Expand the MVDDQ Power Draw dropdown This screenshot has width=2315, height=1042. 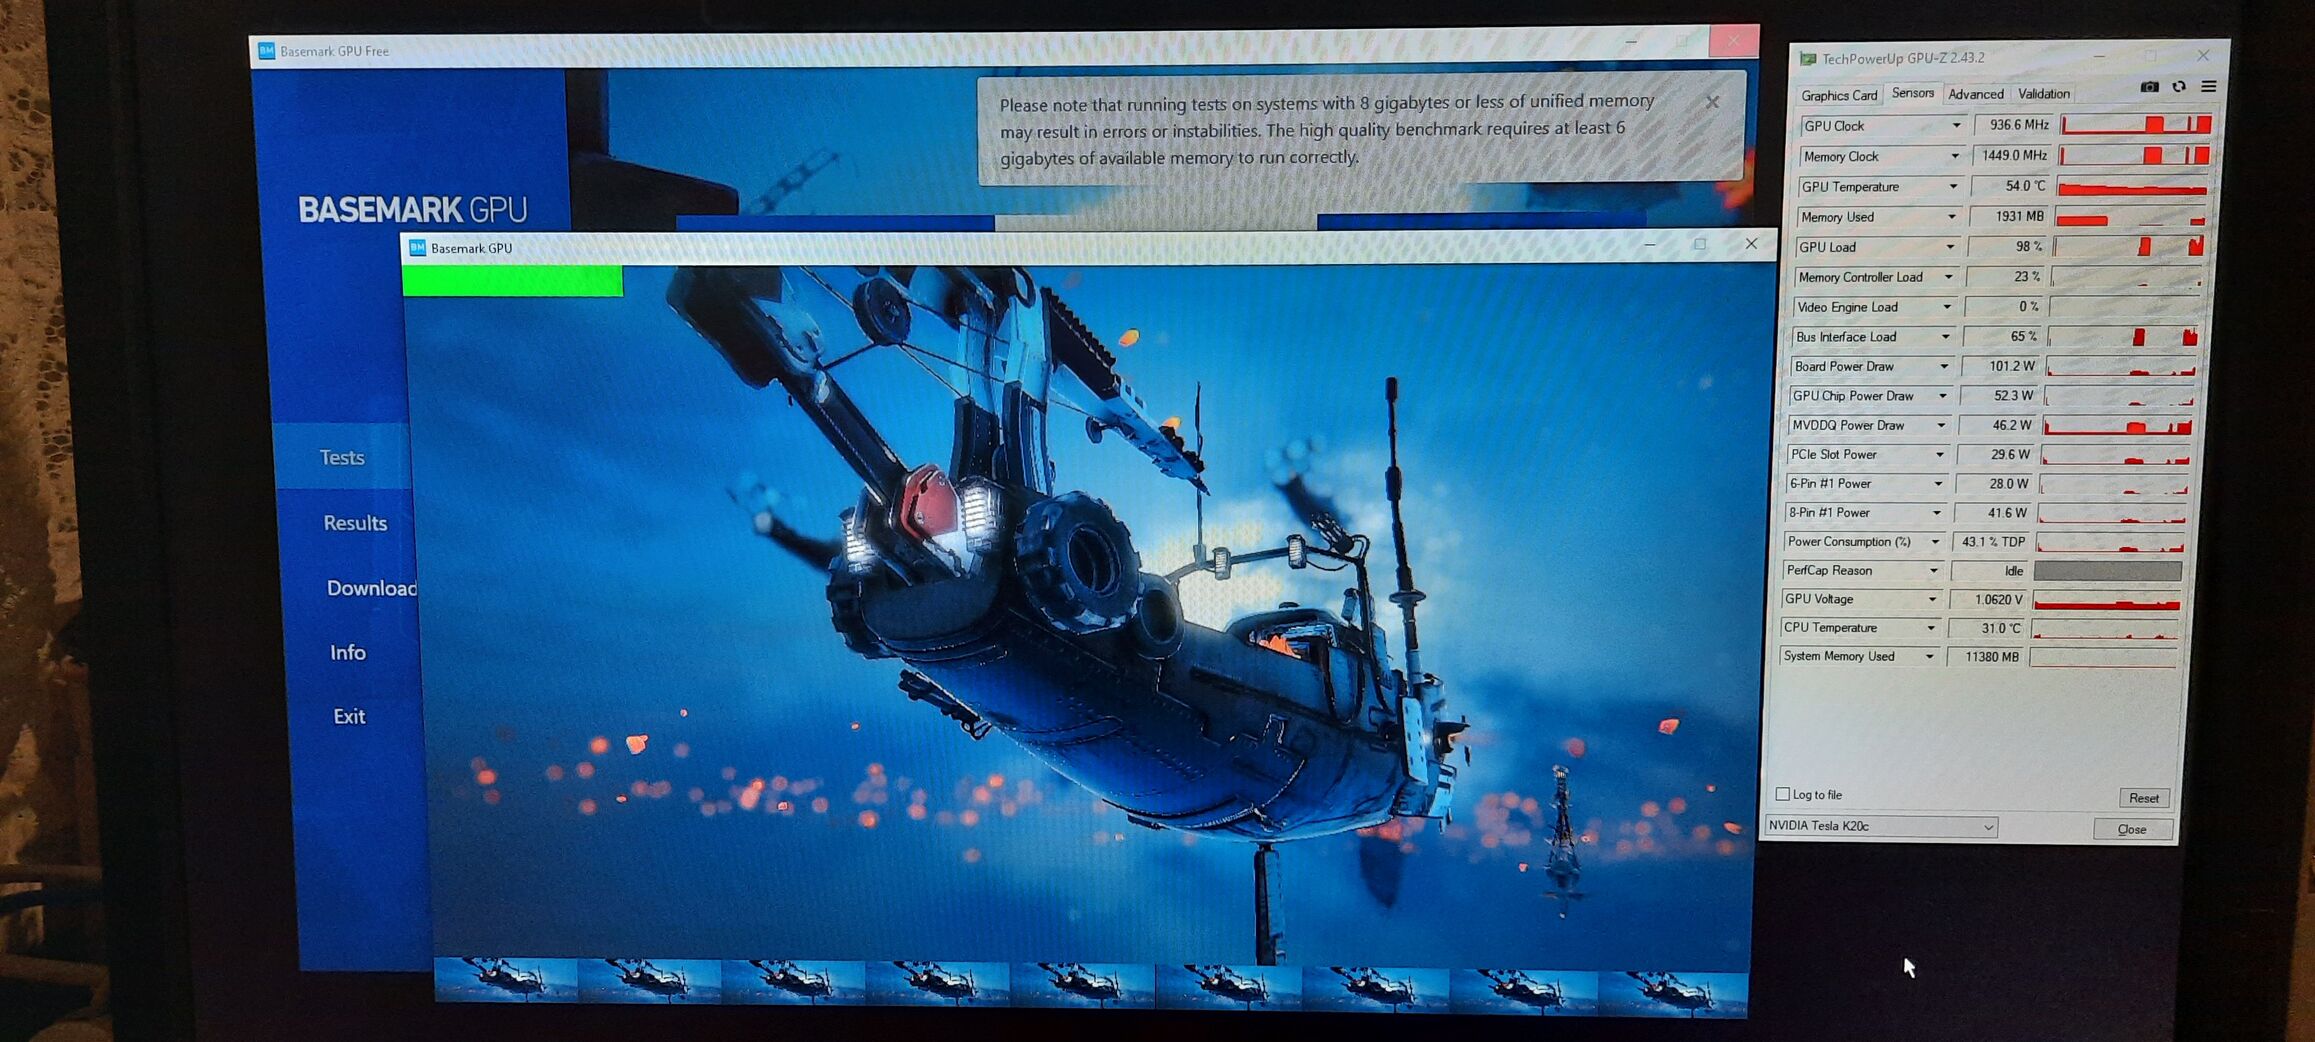[x=1941, y=425]
